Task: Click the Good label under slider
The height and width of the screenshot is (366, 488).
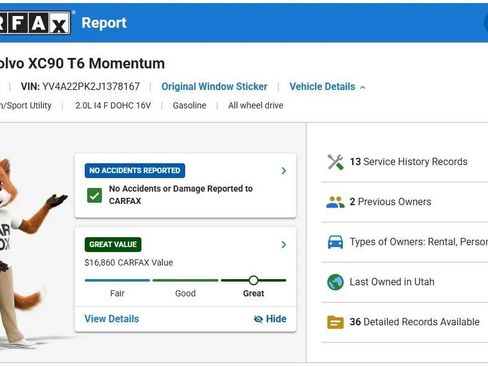Action: 185,293
